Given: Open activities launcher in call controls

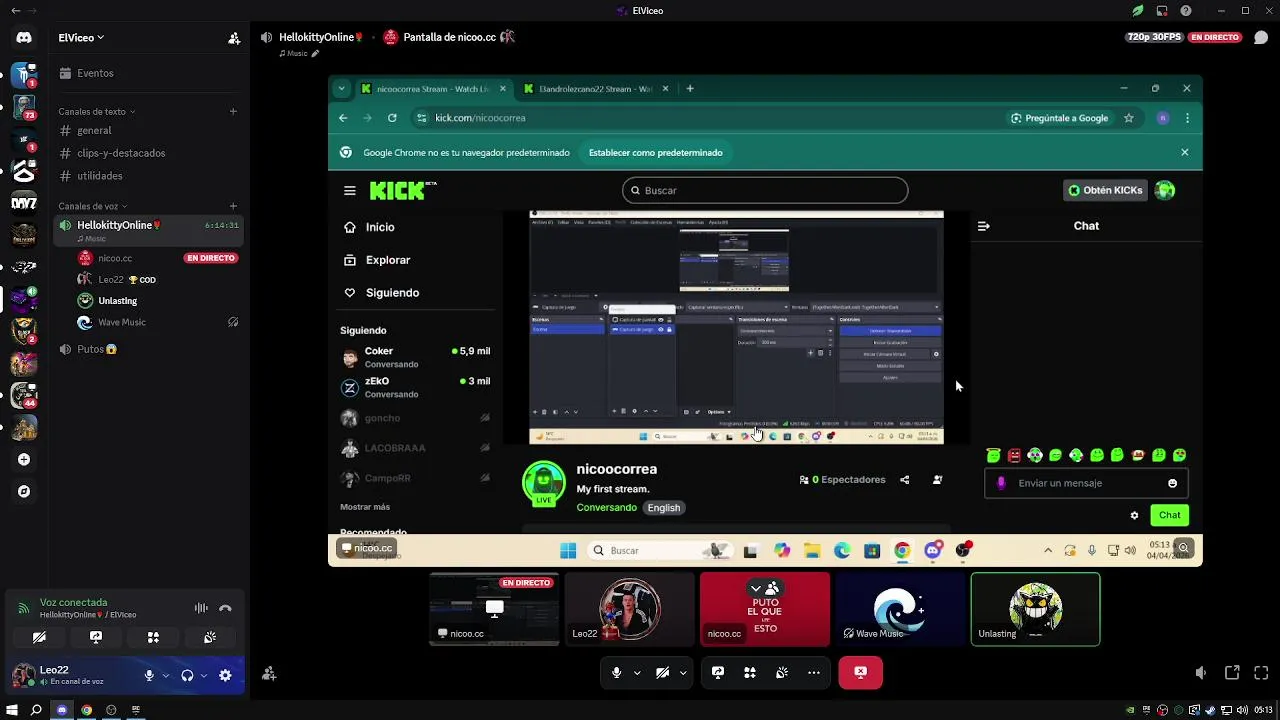Looking at the screenshot, I should [750, 673].
